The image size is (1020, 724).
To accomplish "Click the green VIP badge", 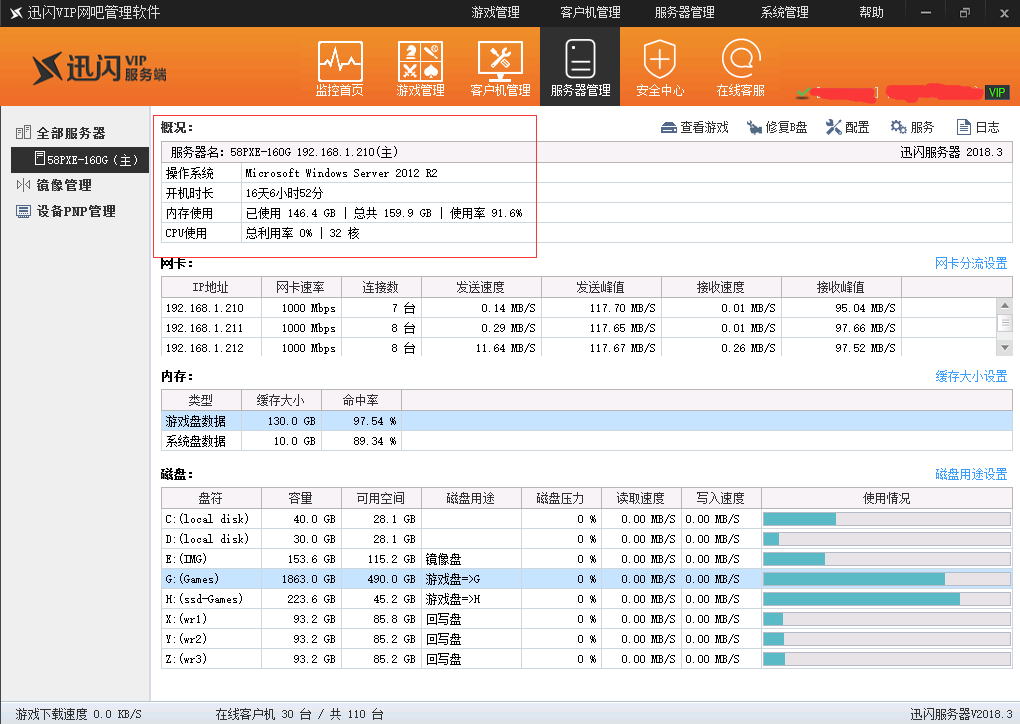I will [997, 92].
